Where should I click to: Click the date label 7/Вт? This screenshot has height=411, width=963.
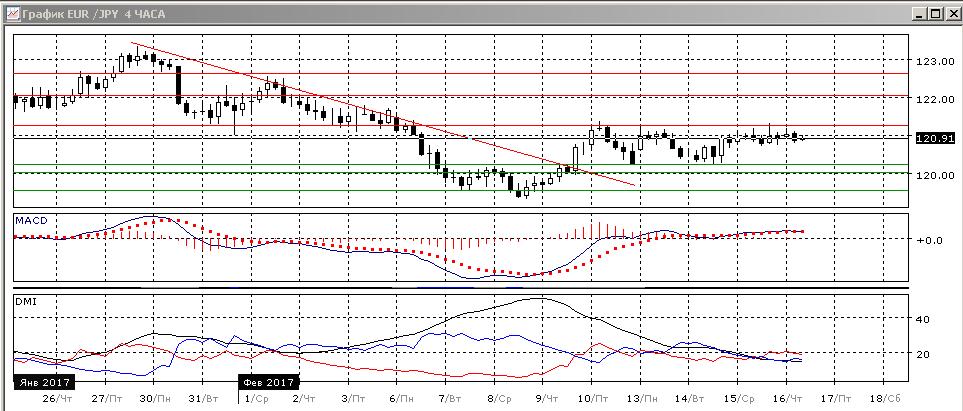pyautogui.click(x=451, y=398)
